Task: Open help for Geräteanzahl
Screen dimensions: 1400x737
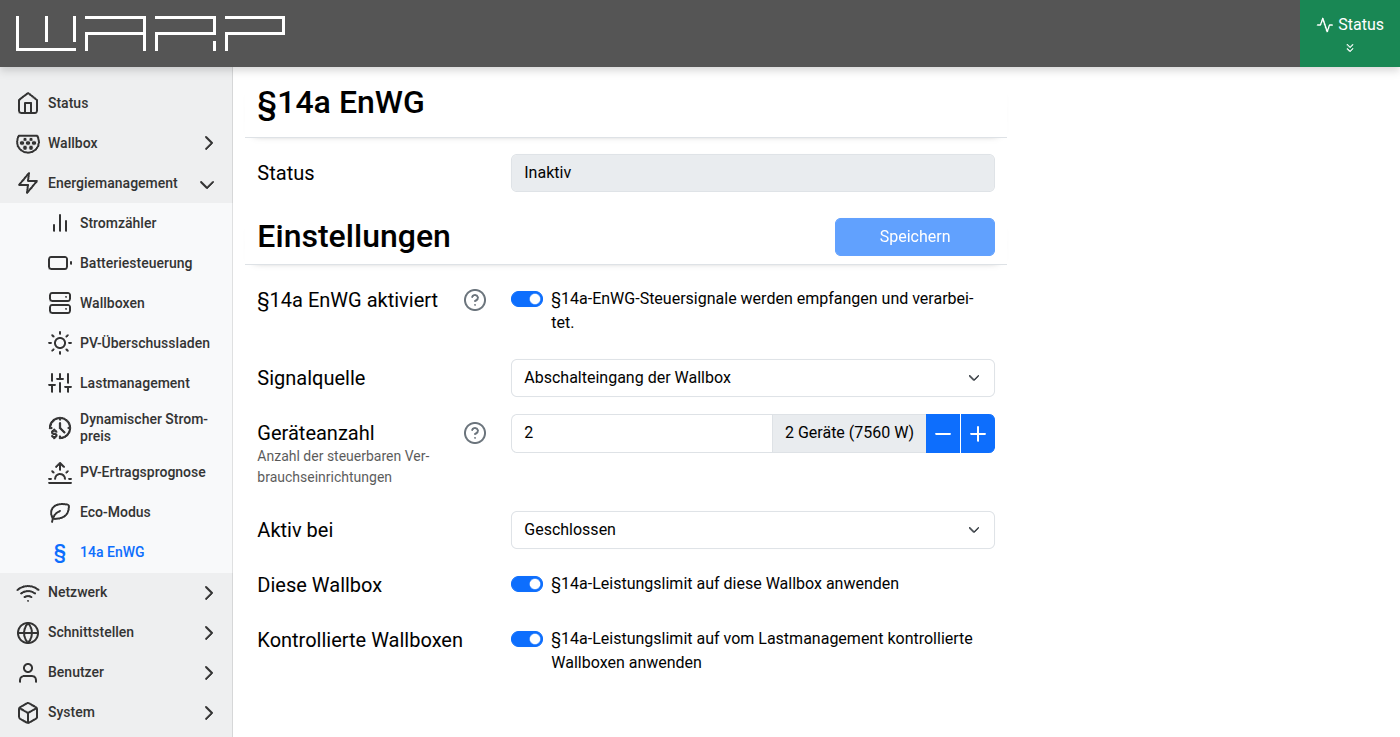Action: point(475,433)
